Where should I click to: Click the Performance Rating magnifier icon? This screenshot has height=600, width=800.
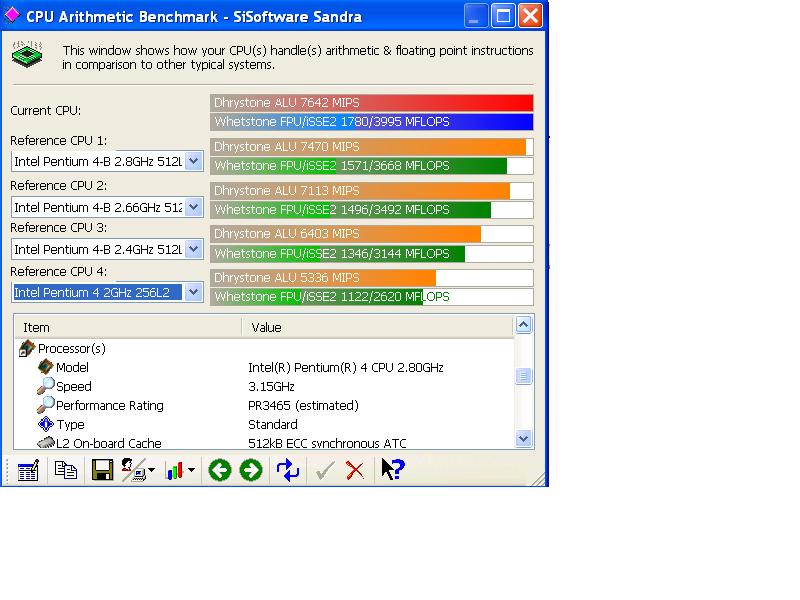pos(45,405)
